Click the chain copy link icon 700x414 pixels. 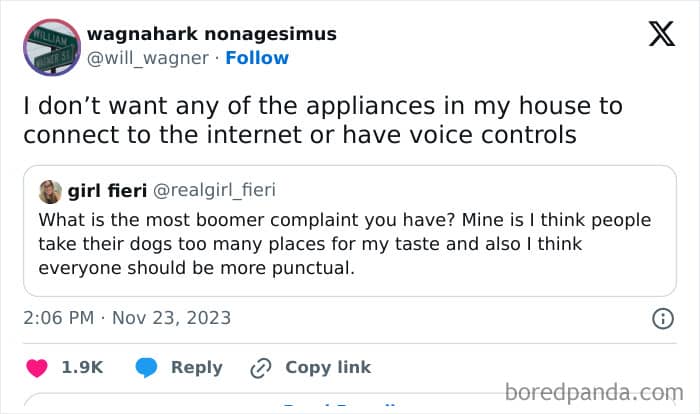(260, 367)
